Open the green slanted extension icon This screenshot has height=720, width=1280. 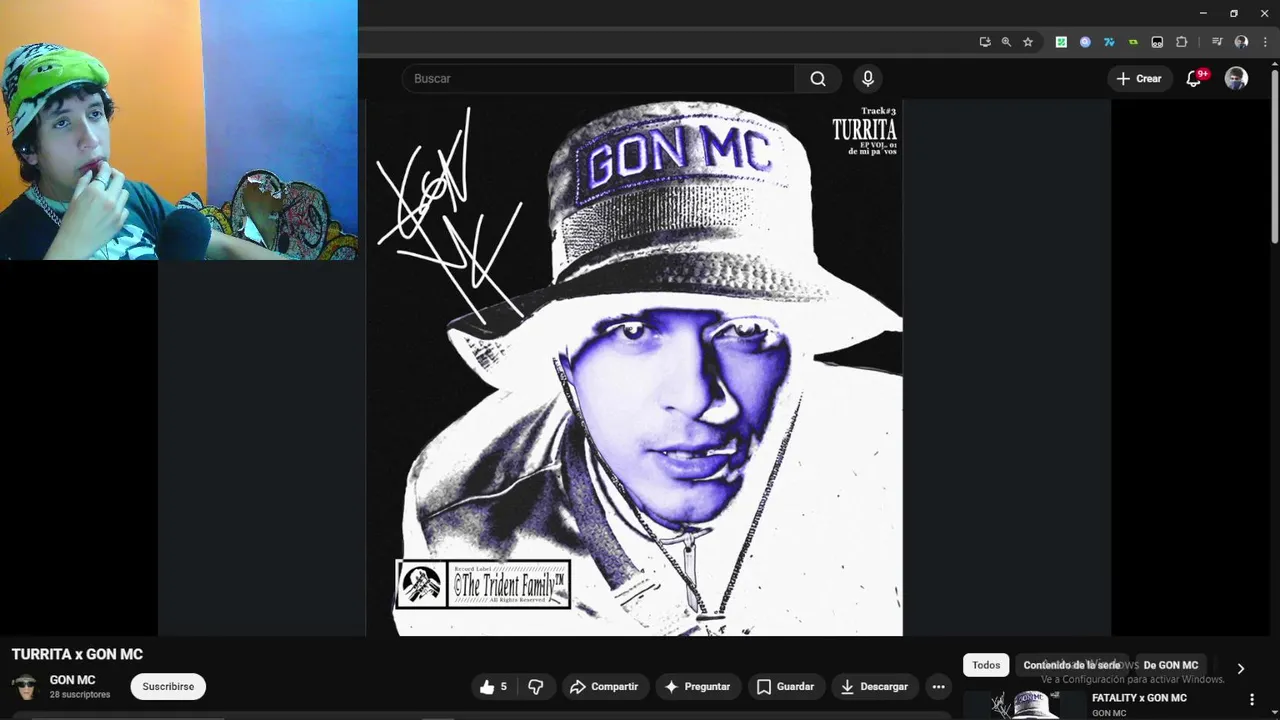tap(1133, 42)
